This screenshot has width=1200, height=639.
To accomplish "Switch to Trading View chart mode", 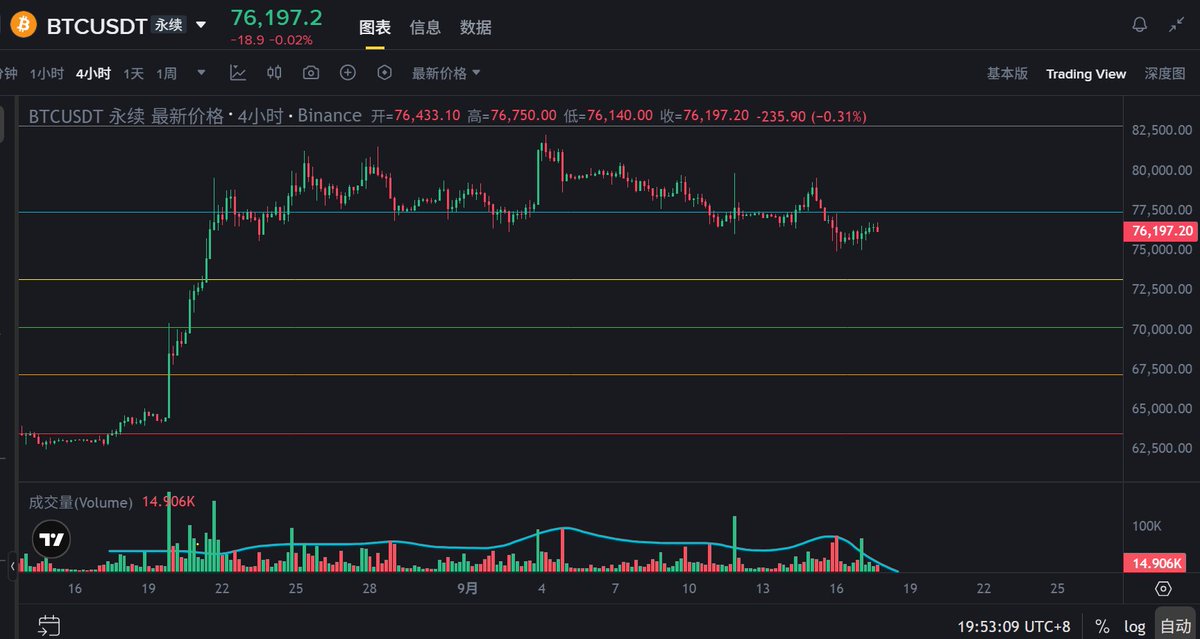I will (1086, 73).
